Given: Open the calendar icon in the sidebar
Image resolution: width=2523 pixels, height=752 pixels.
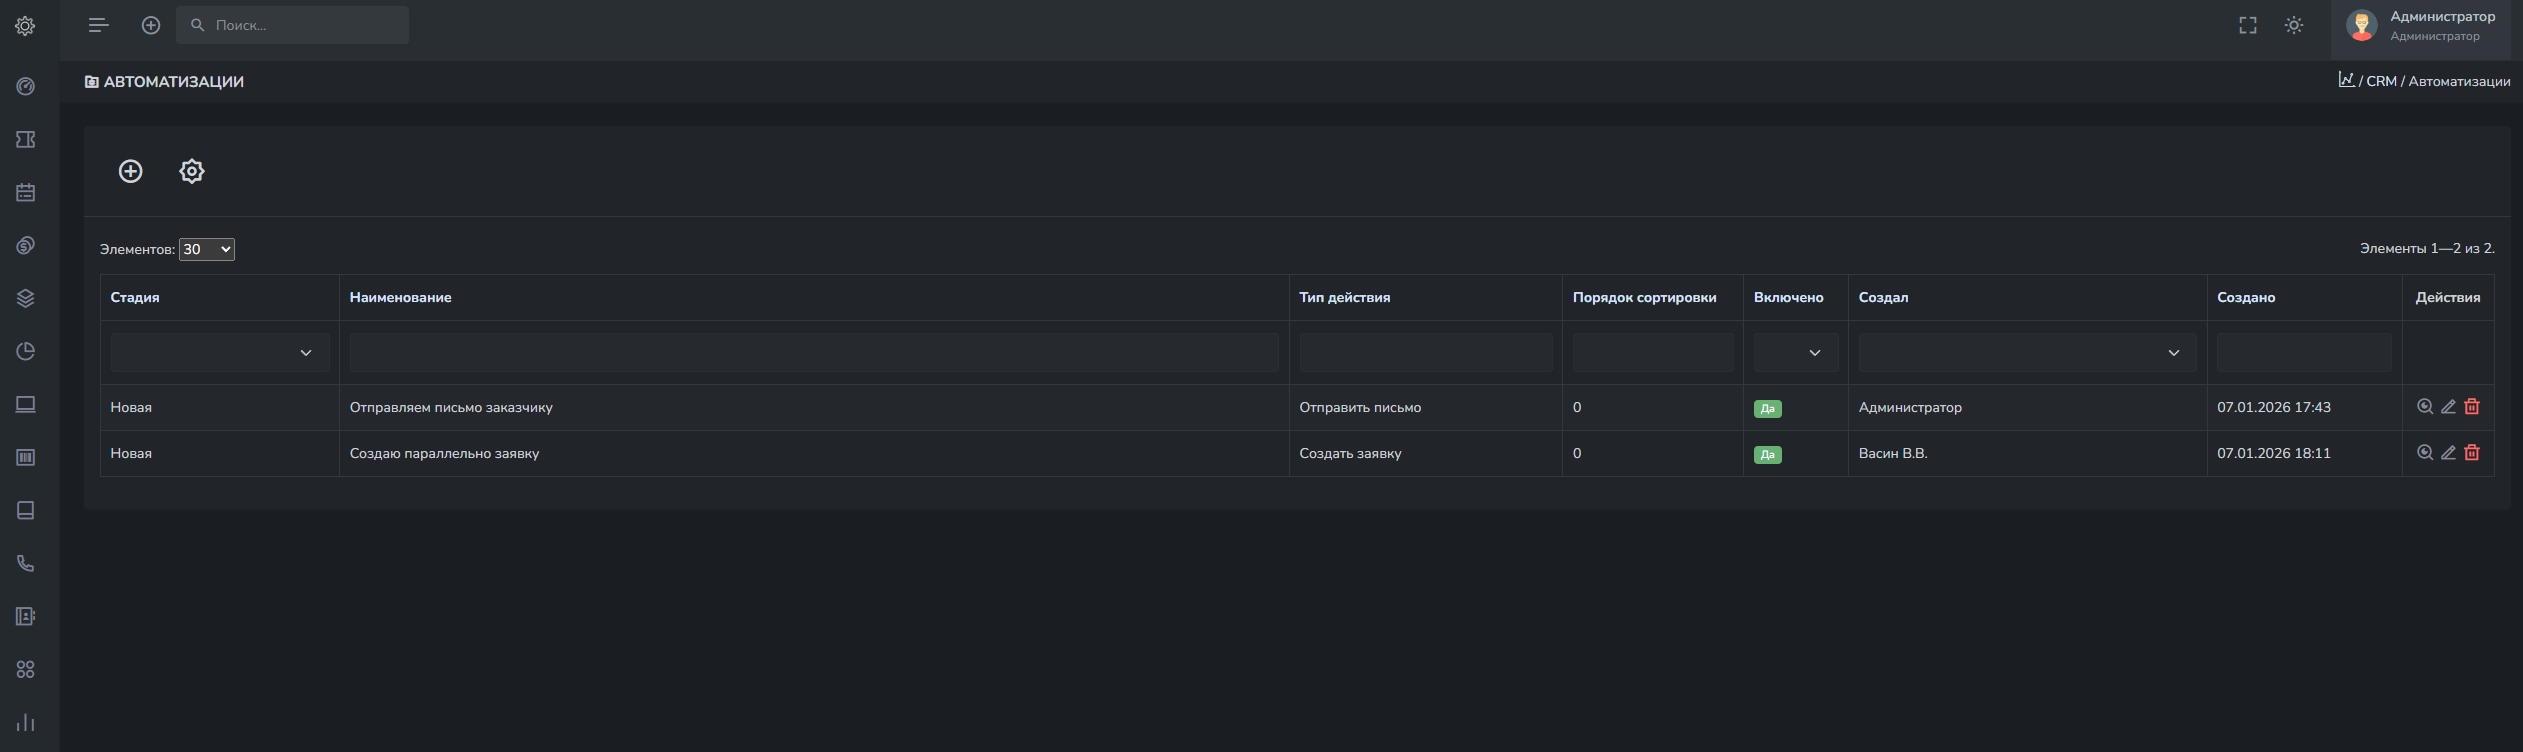Looking at the screenshot, I should coord(26,192).
